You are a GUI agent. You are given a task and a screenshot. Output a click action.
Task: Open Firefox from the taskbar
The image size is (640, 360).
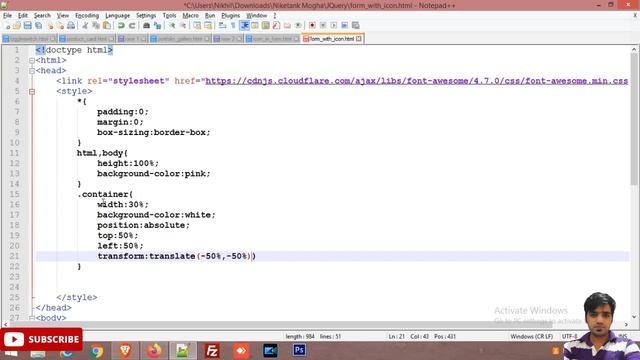(154, 351)
